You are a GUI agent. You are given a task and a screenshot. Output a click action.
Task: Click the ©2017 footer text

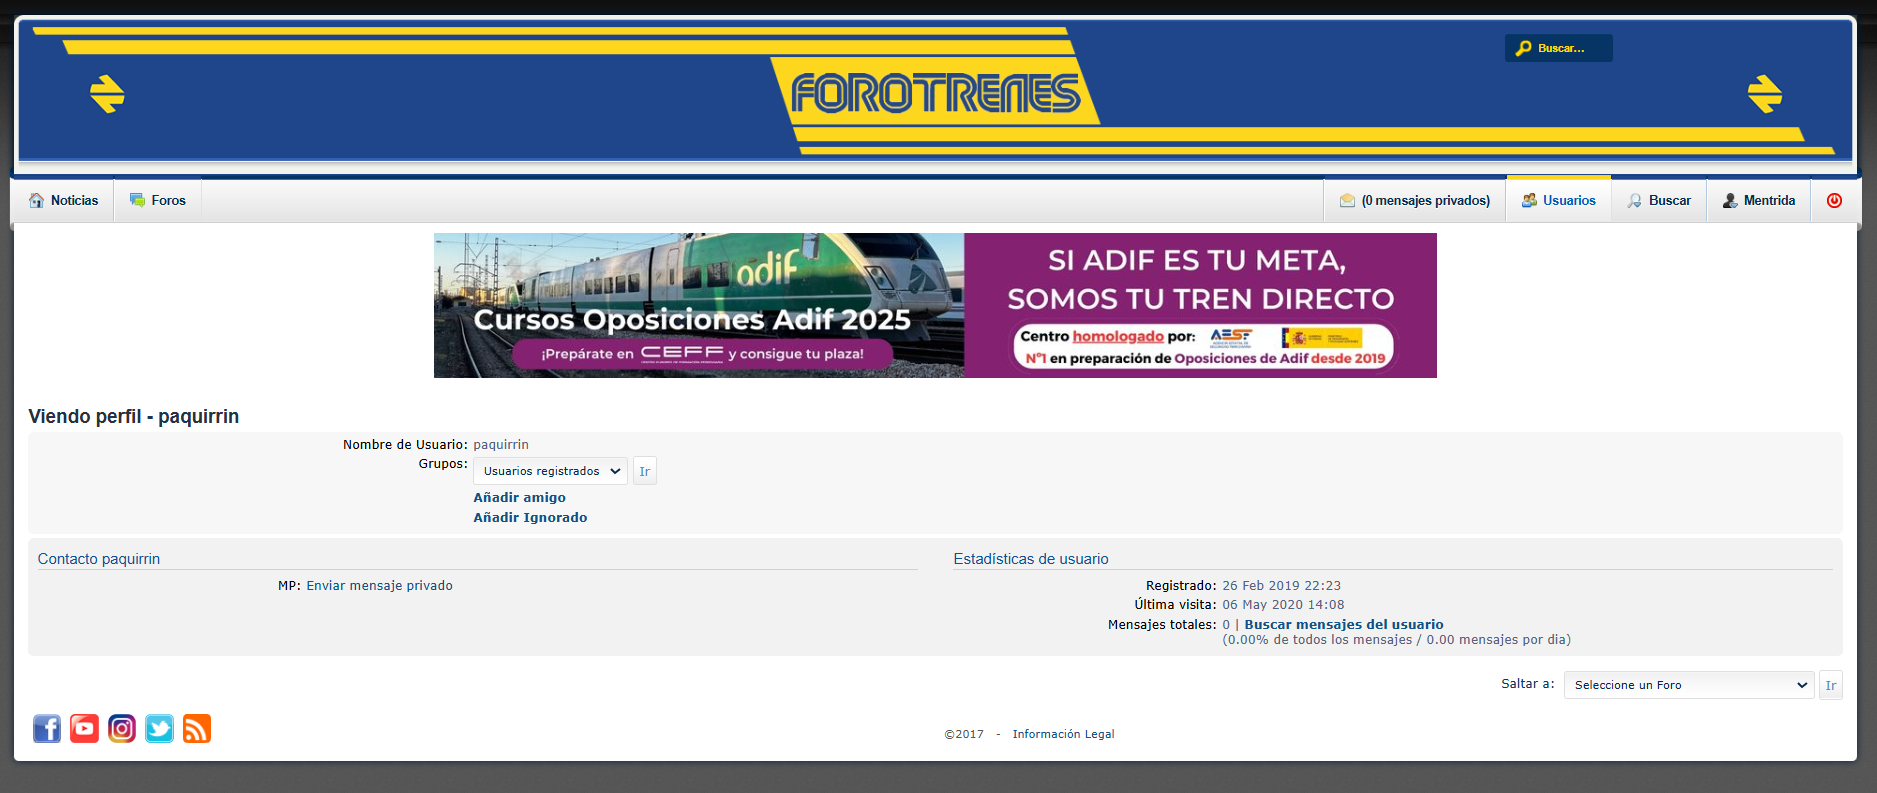[x=964, y=734]
